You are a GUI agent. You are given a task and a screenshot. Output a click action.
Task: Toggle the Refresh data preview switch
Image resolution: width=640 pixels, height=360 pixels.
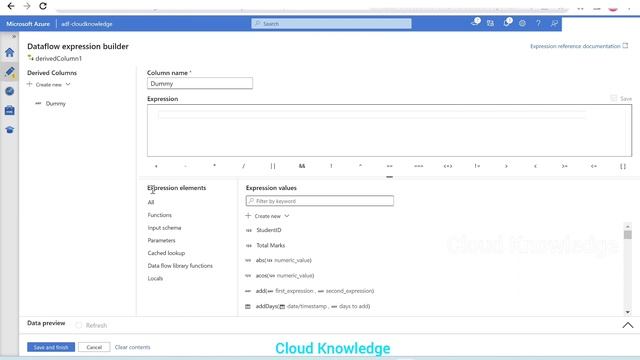click(78, 325)
